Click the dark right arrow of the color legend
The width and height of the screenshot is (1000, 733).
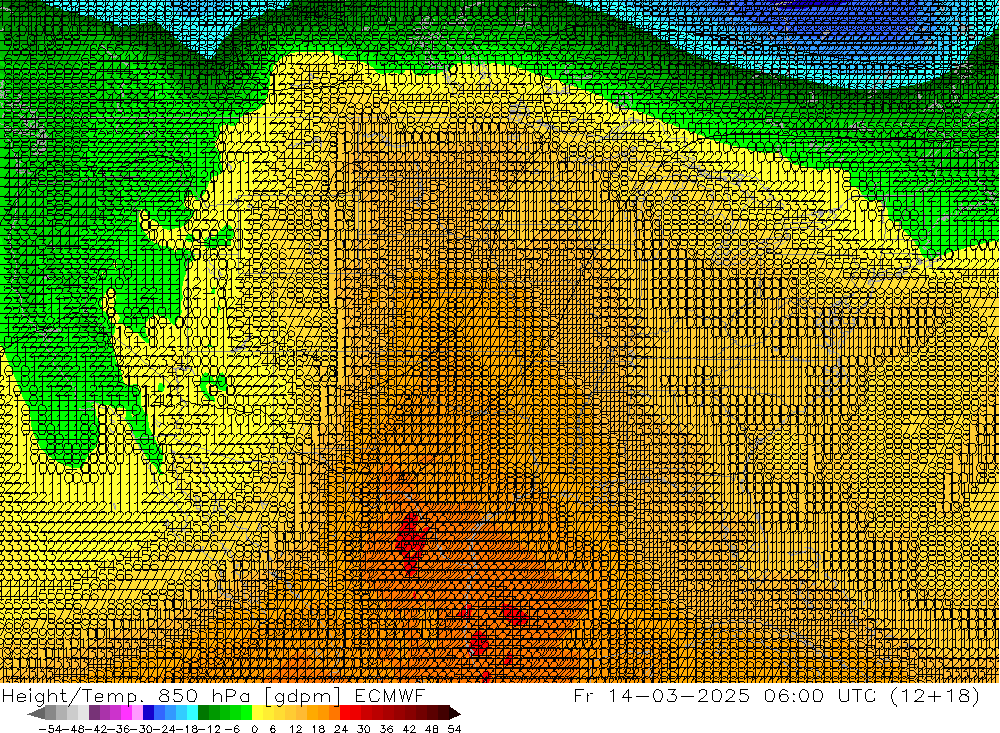pyautogui.click(x=455, y=713)
